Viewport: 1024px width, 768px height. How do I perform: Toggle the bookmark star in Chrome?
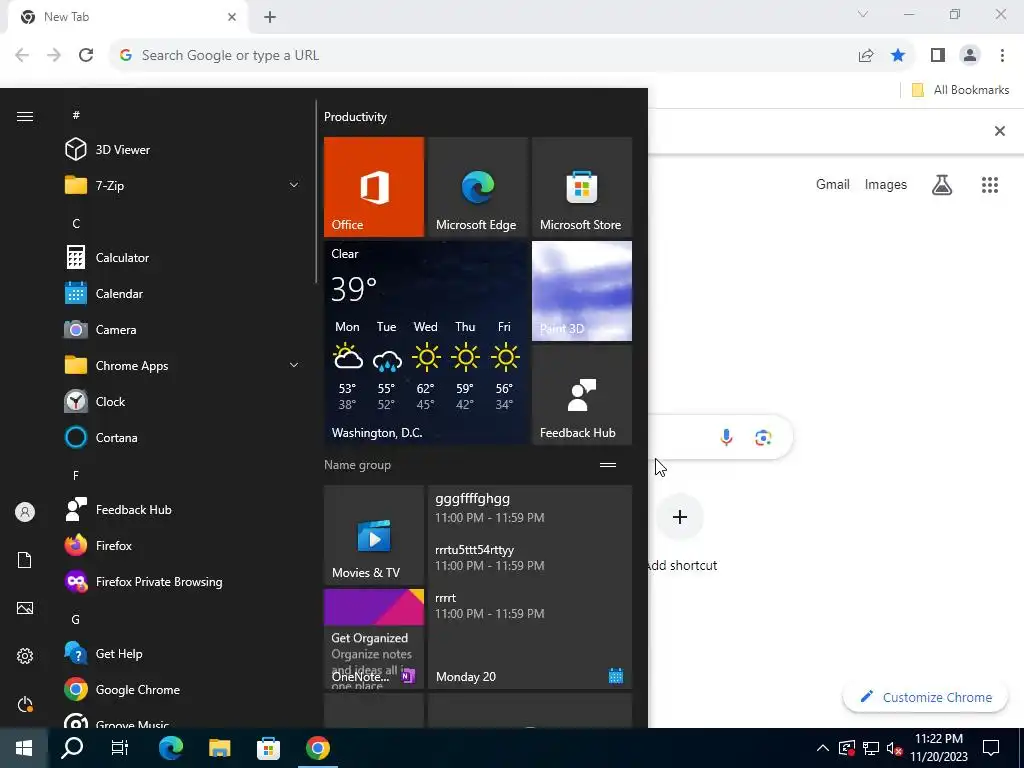click(898, 56)
